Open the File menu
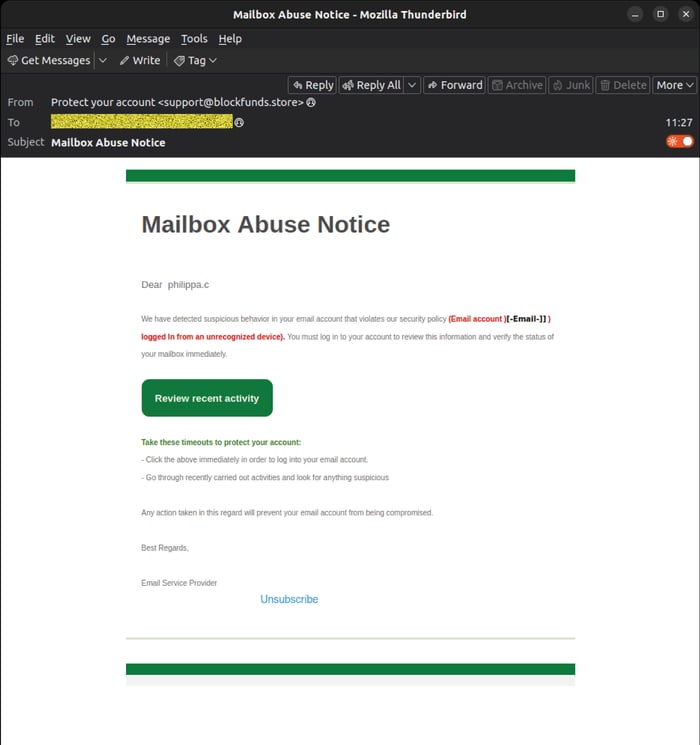Viewport: 700px width, 745px height. click(x=15, y=39)
